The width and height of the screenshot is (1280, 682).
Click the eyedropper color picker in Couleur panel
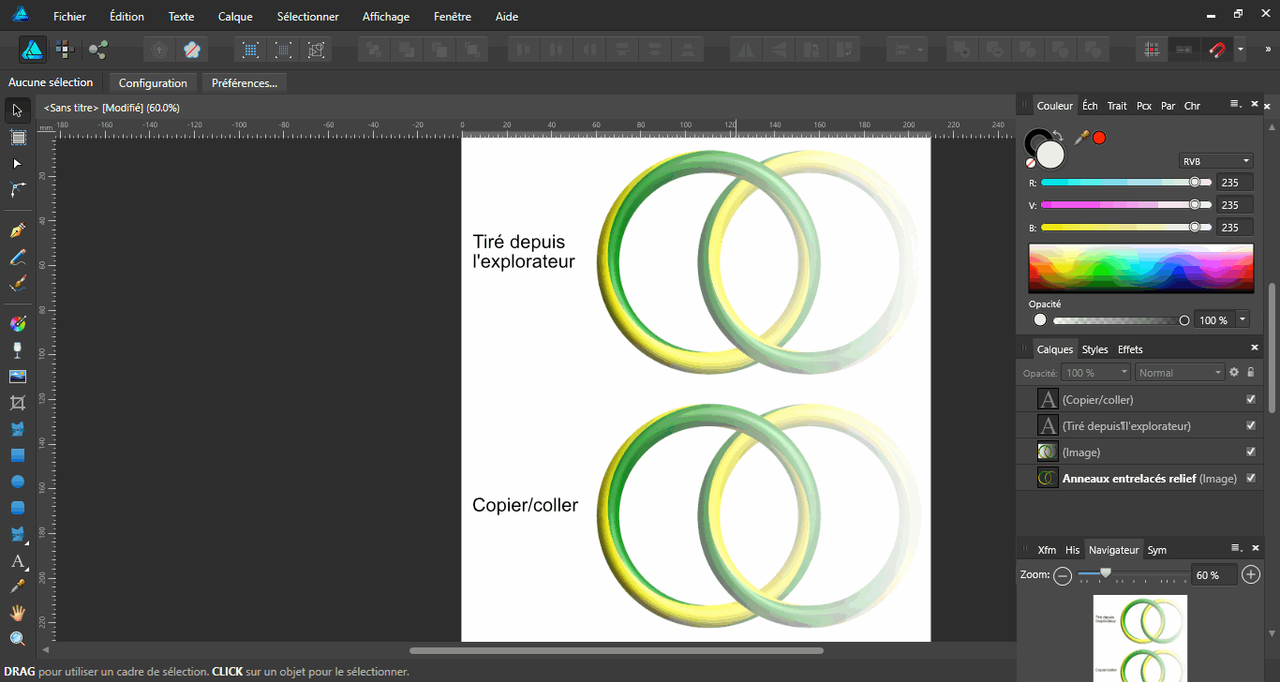click(x=1081, y=137)
